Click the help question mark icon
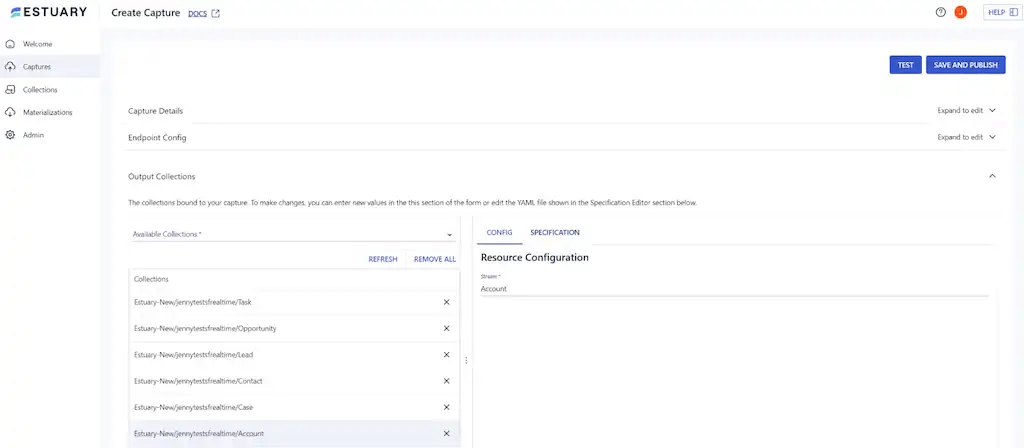 [940, 12]
